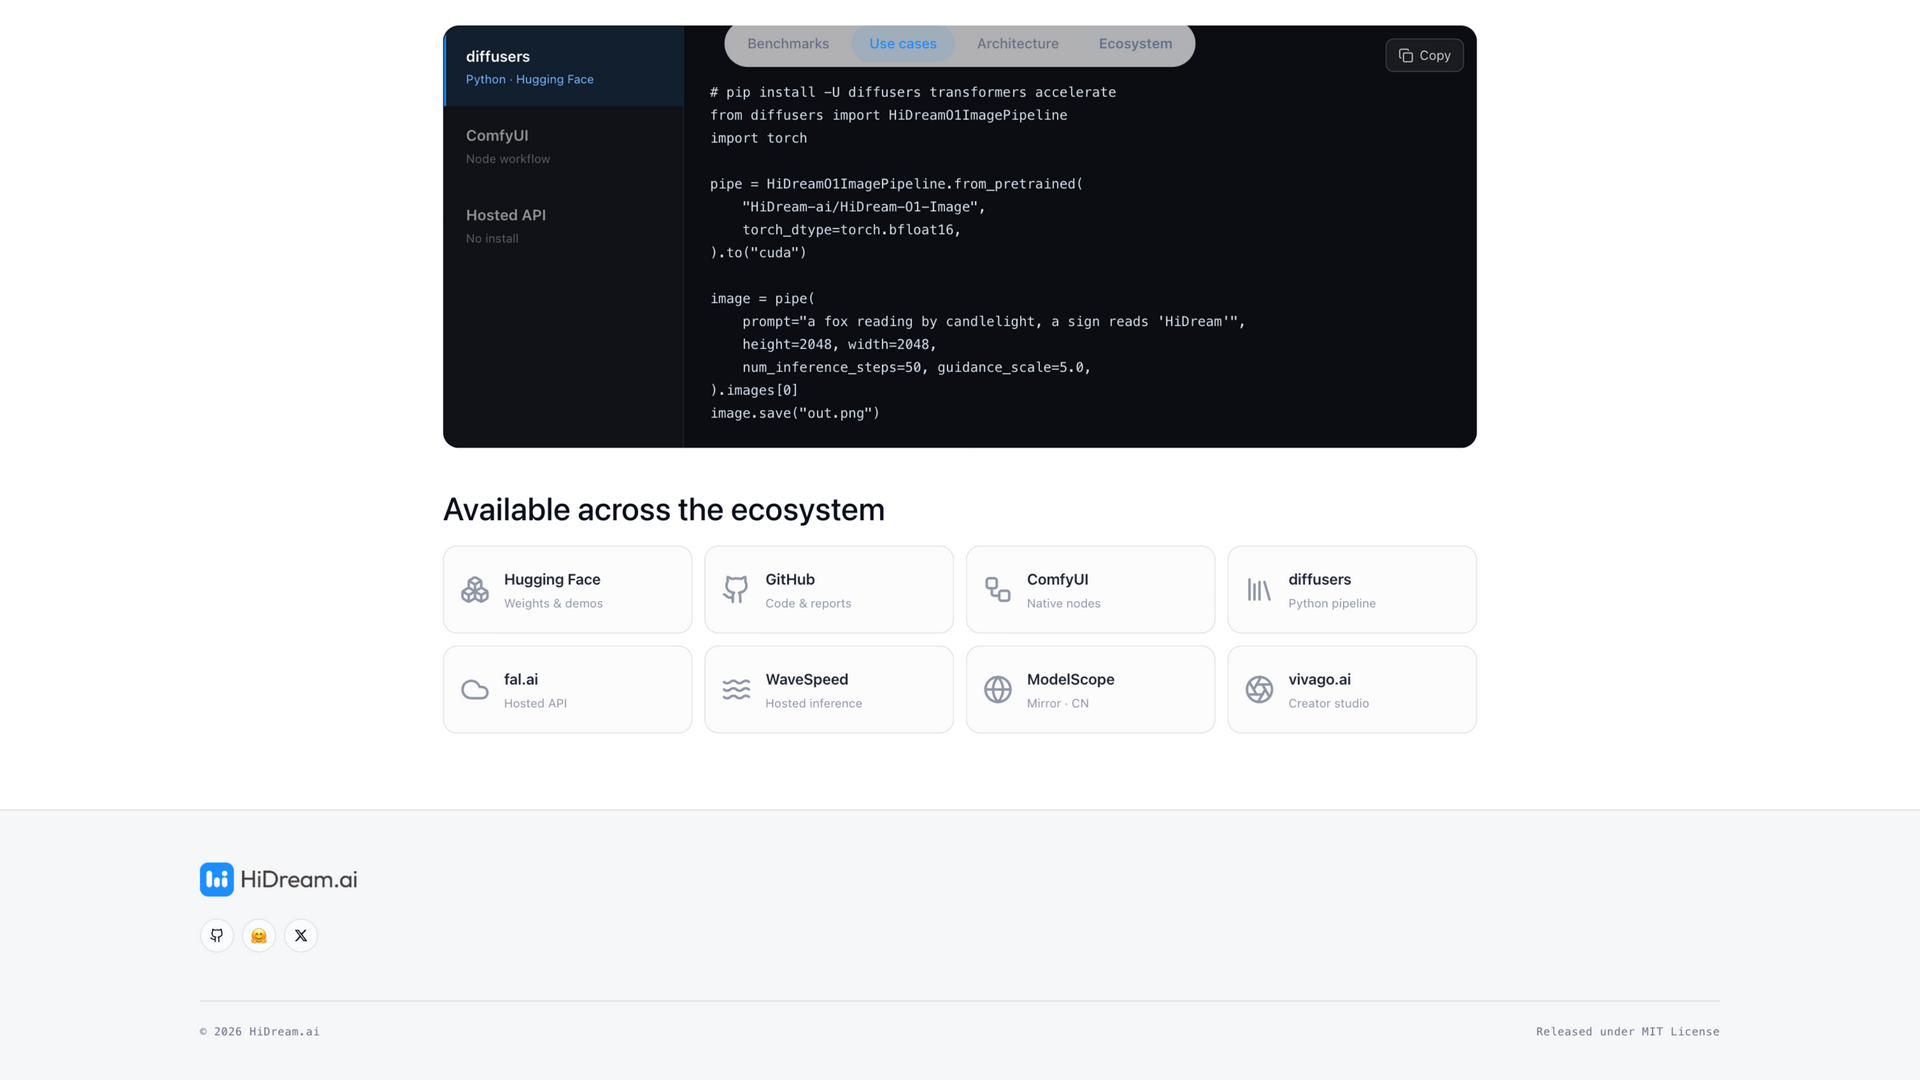The height and width of the screenshot is (1080, 1920).
Task: Click the fal.ai cloud icon
Action: tap(475, 690)
